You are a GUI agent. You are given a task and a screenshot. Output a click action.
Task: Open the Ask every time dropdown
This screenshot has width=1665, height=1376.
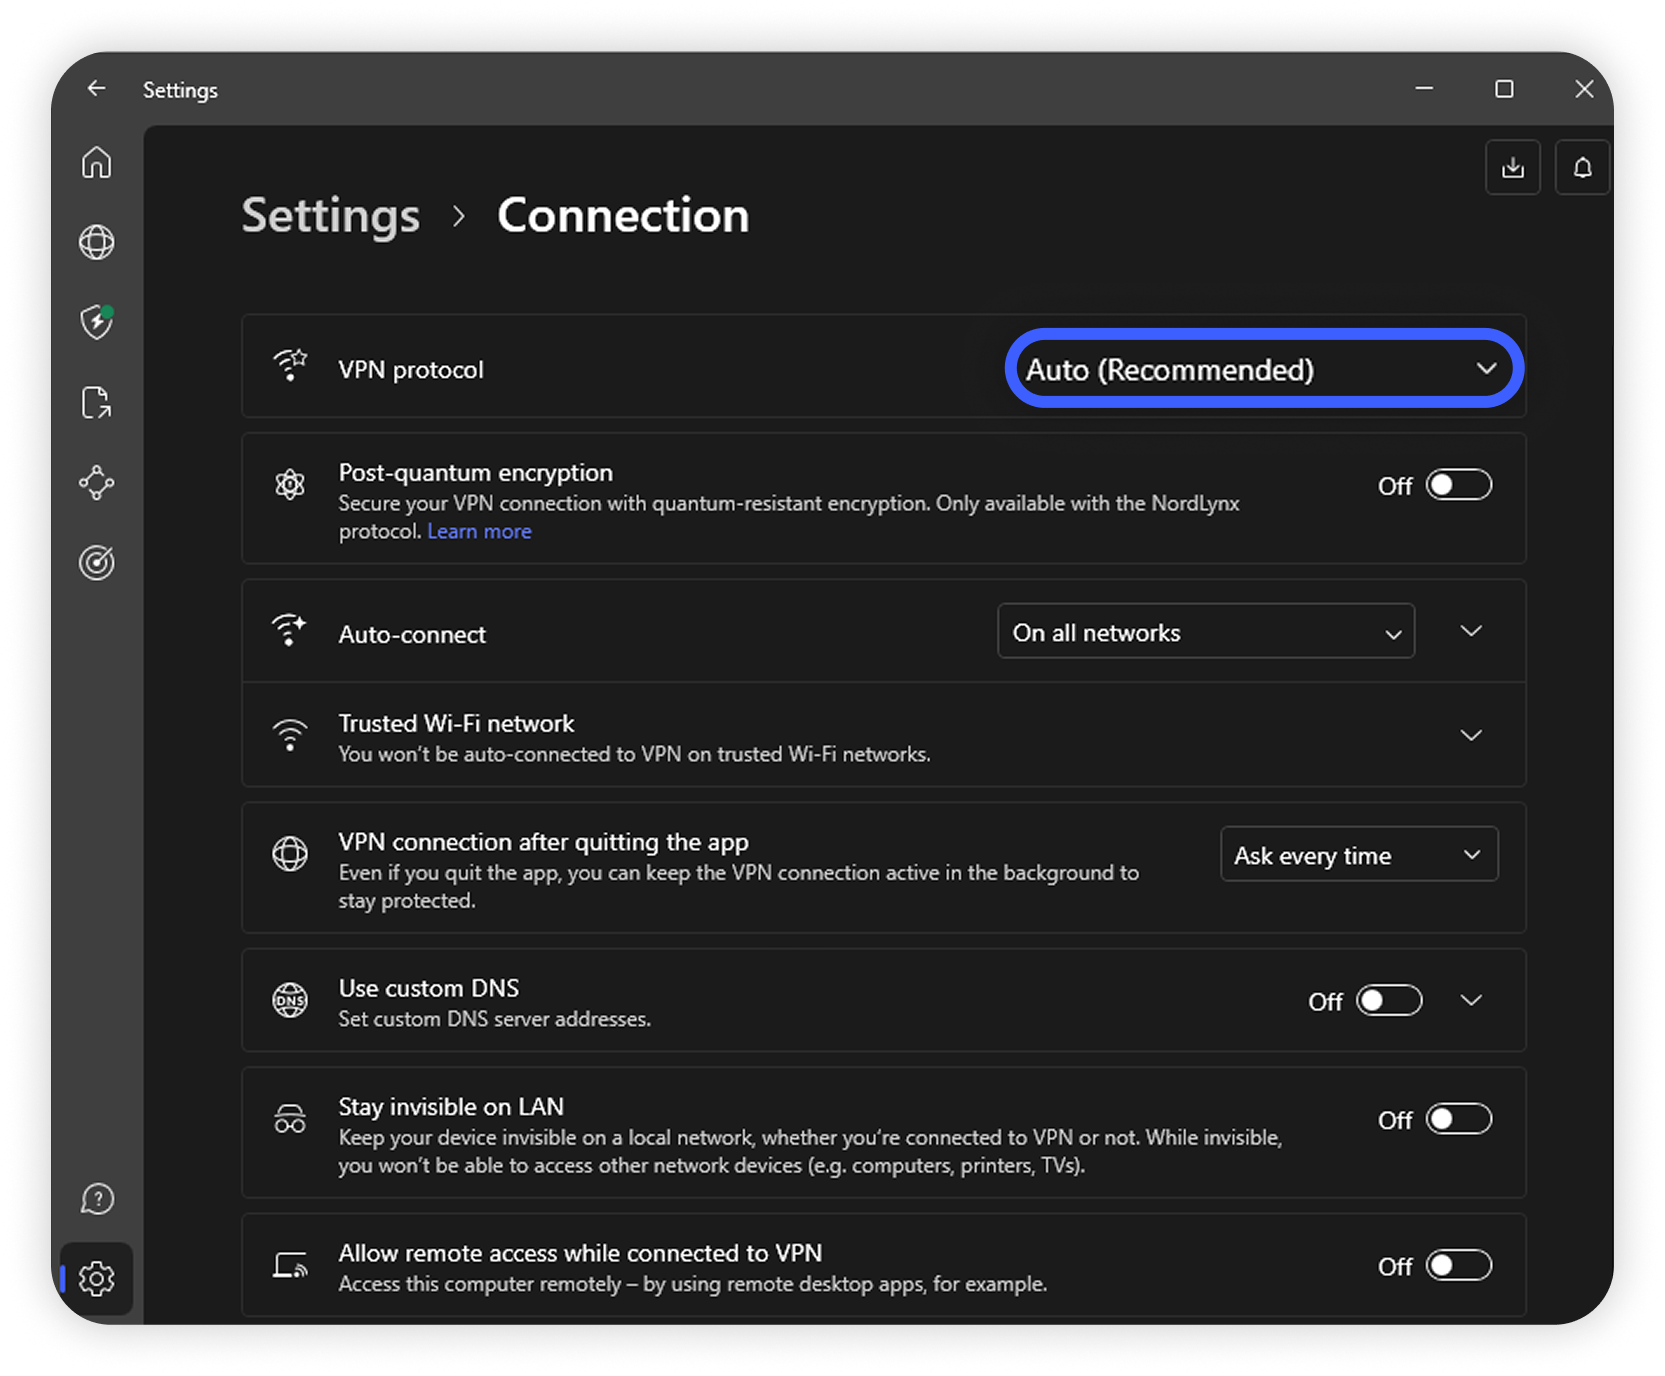click(x=1358, y=855)
